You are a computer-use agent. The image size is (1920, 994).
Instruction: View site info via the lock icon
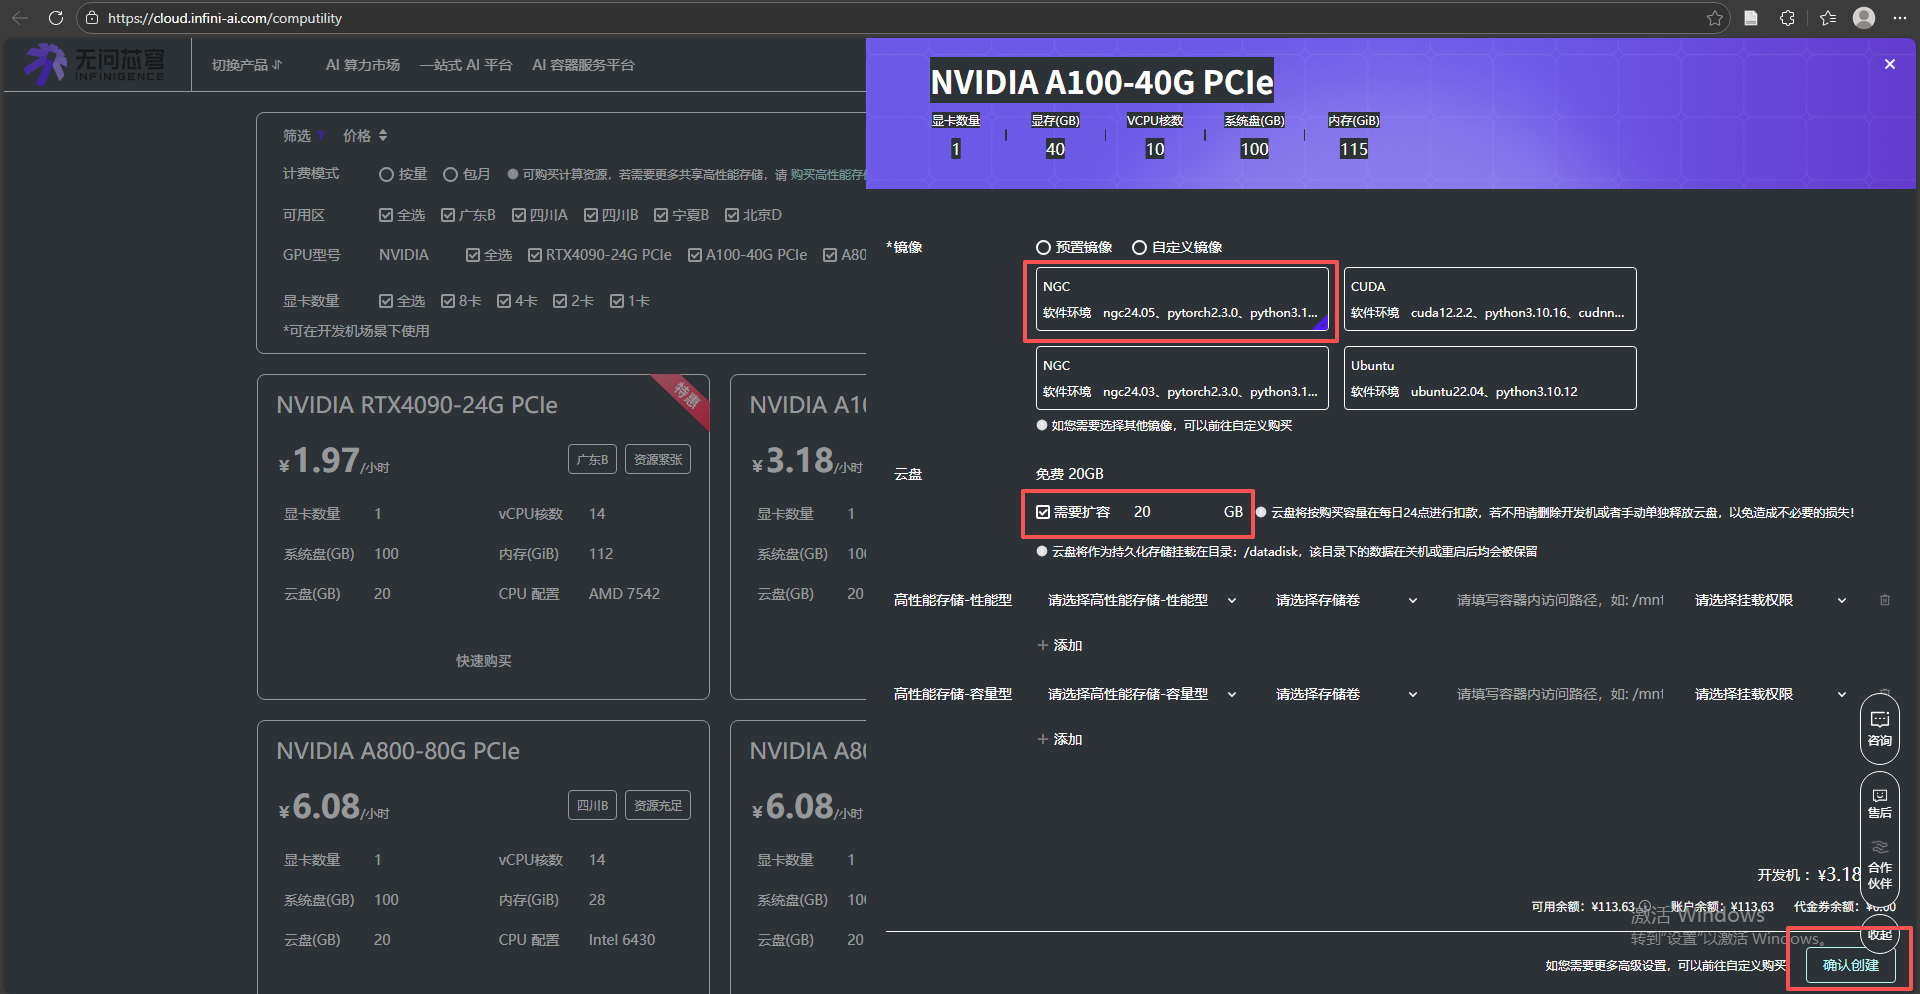(x=92, y=18)
